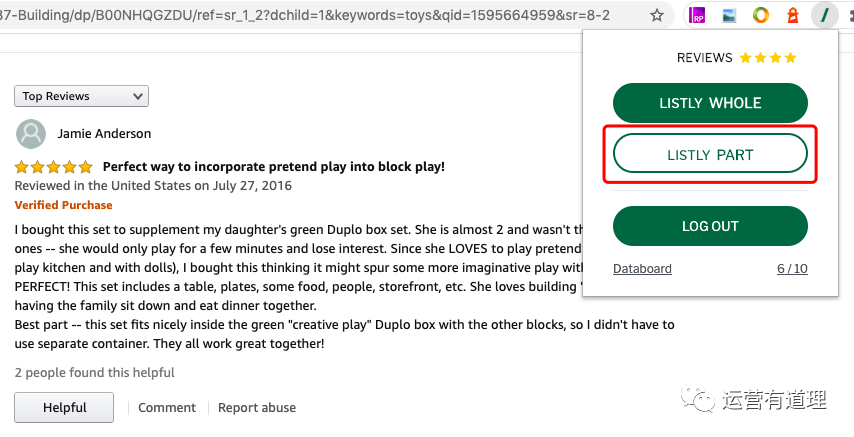Open the Databoard link
Screen dimensions: 854x437
tap(642, 269)
